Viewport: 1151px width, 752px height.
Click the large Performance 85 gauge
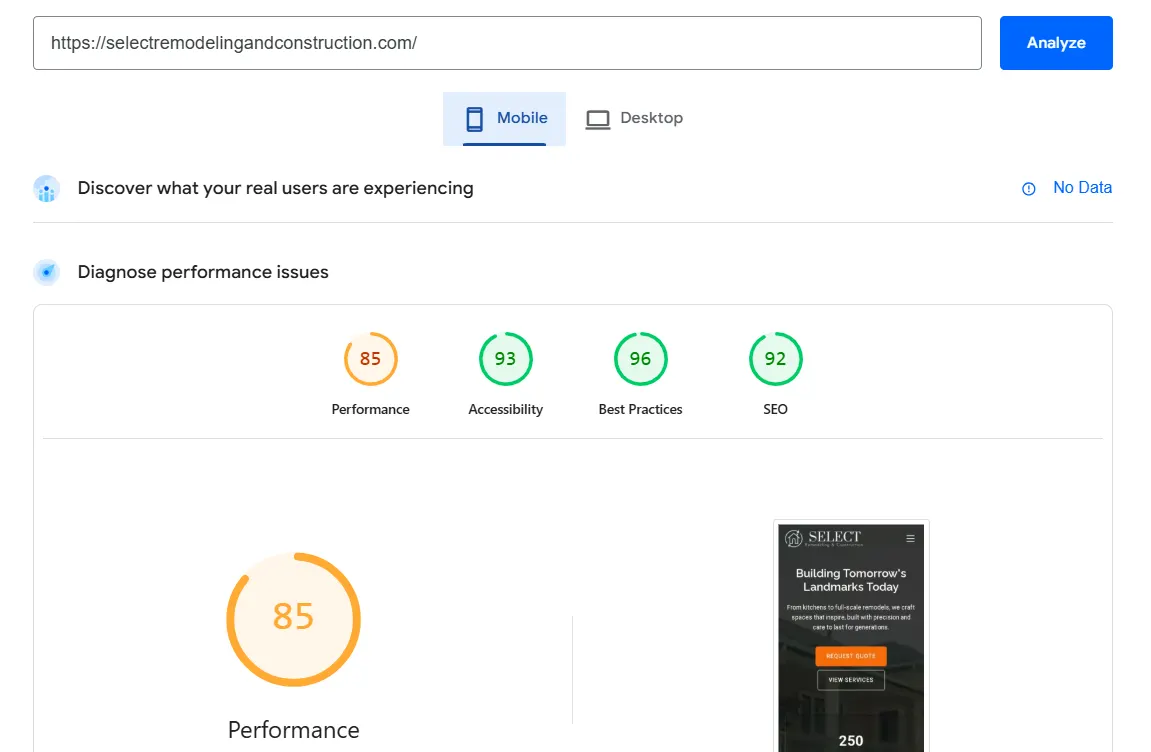pyautogui.click(x=294, y=619)
